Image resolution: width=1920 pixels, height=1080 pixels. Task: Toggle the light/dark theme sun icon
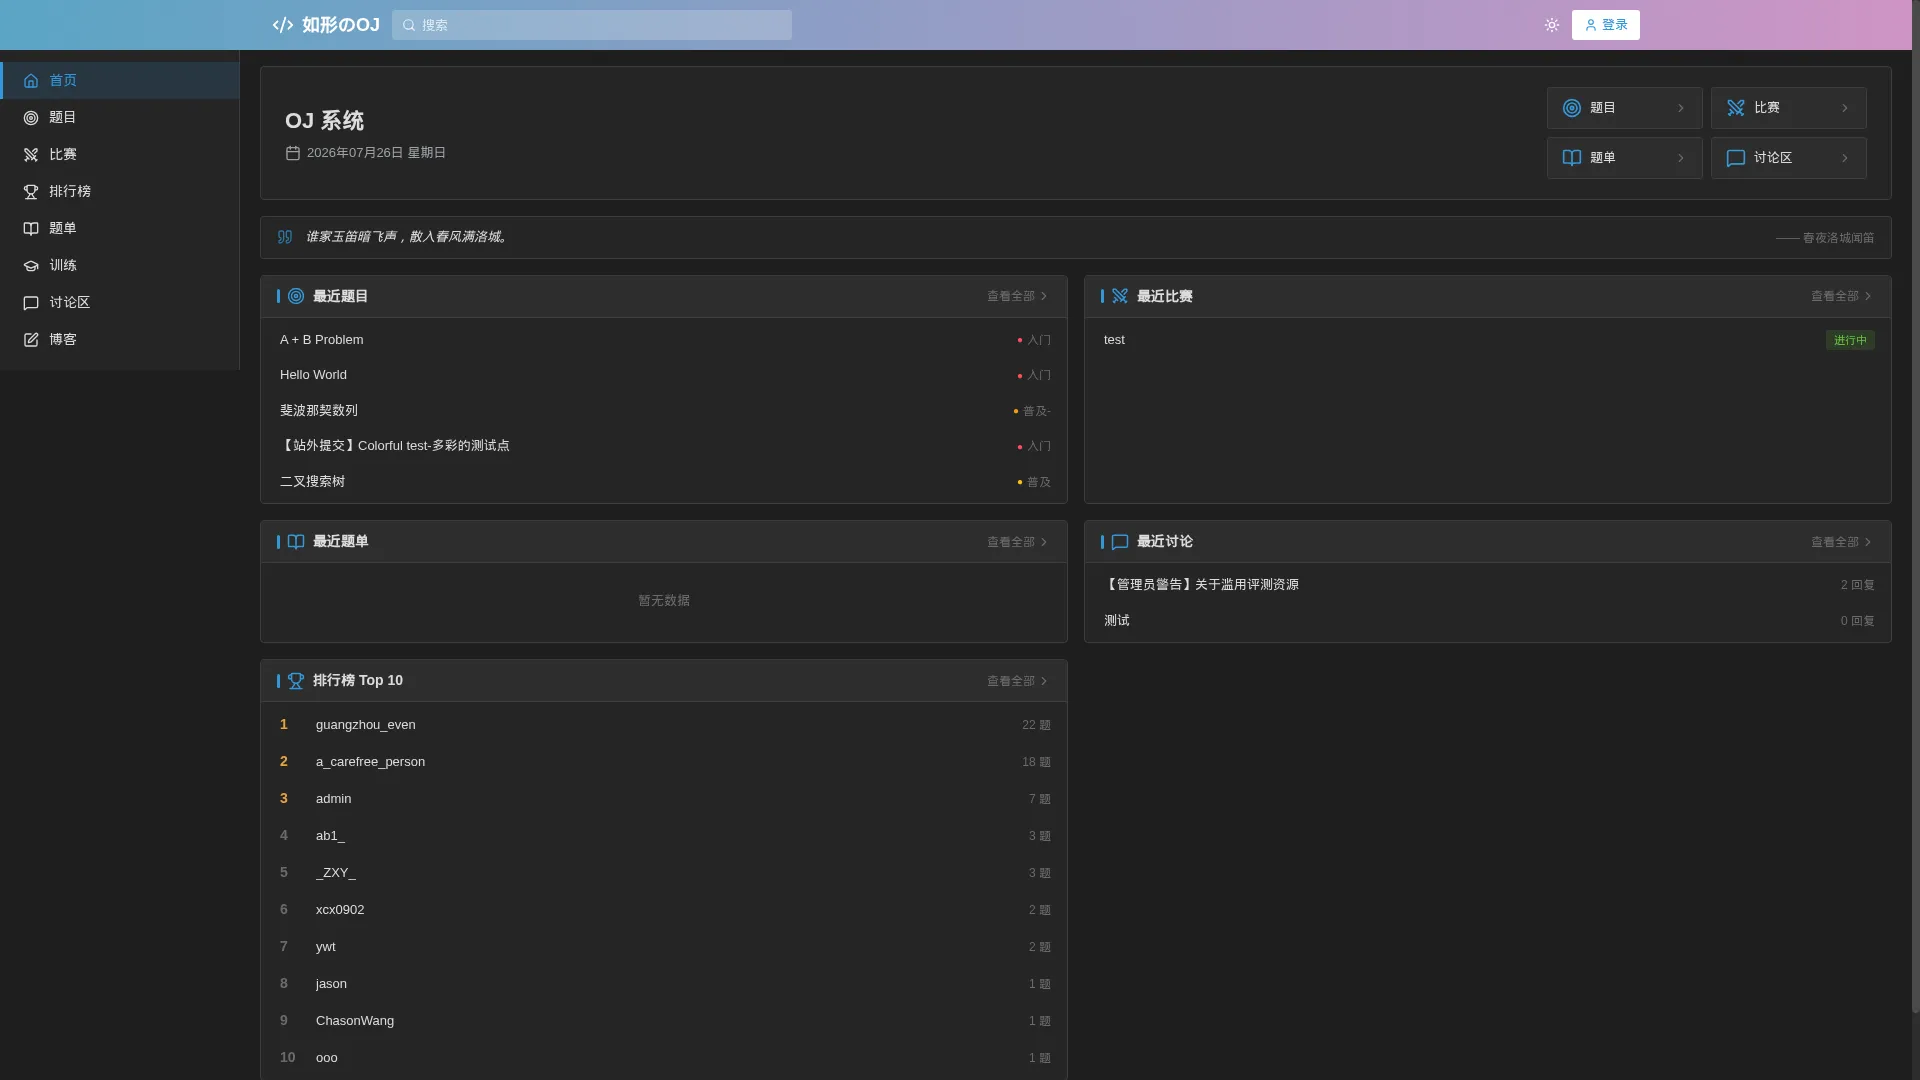click(x=1551, y=25)
